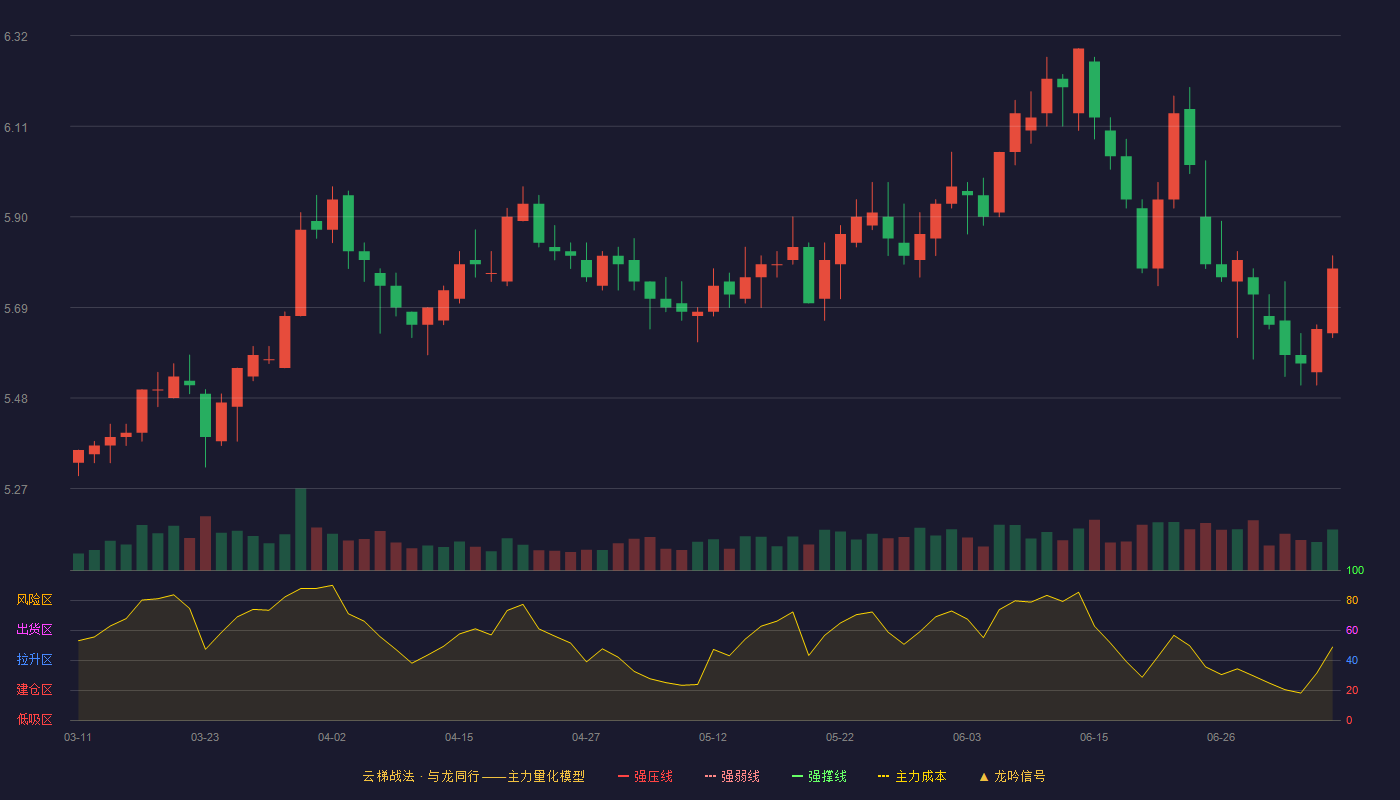Toggle the 主力成本 legend series
The height and width of the screenshot is (800, 1400).
coord(912,776)
